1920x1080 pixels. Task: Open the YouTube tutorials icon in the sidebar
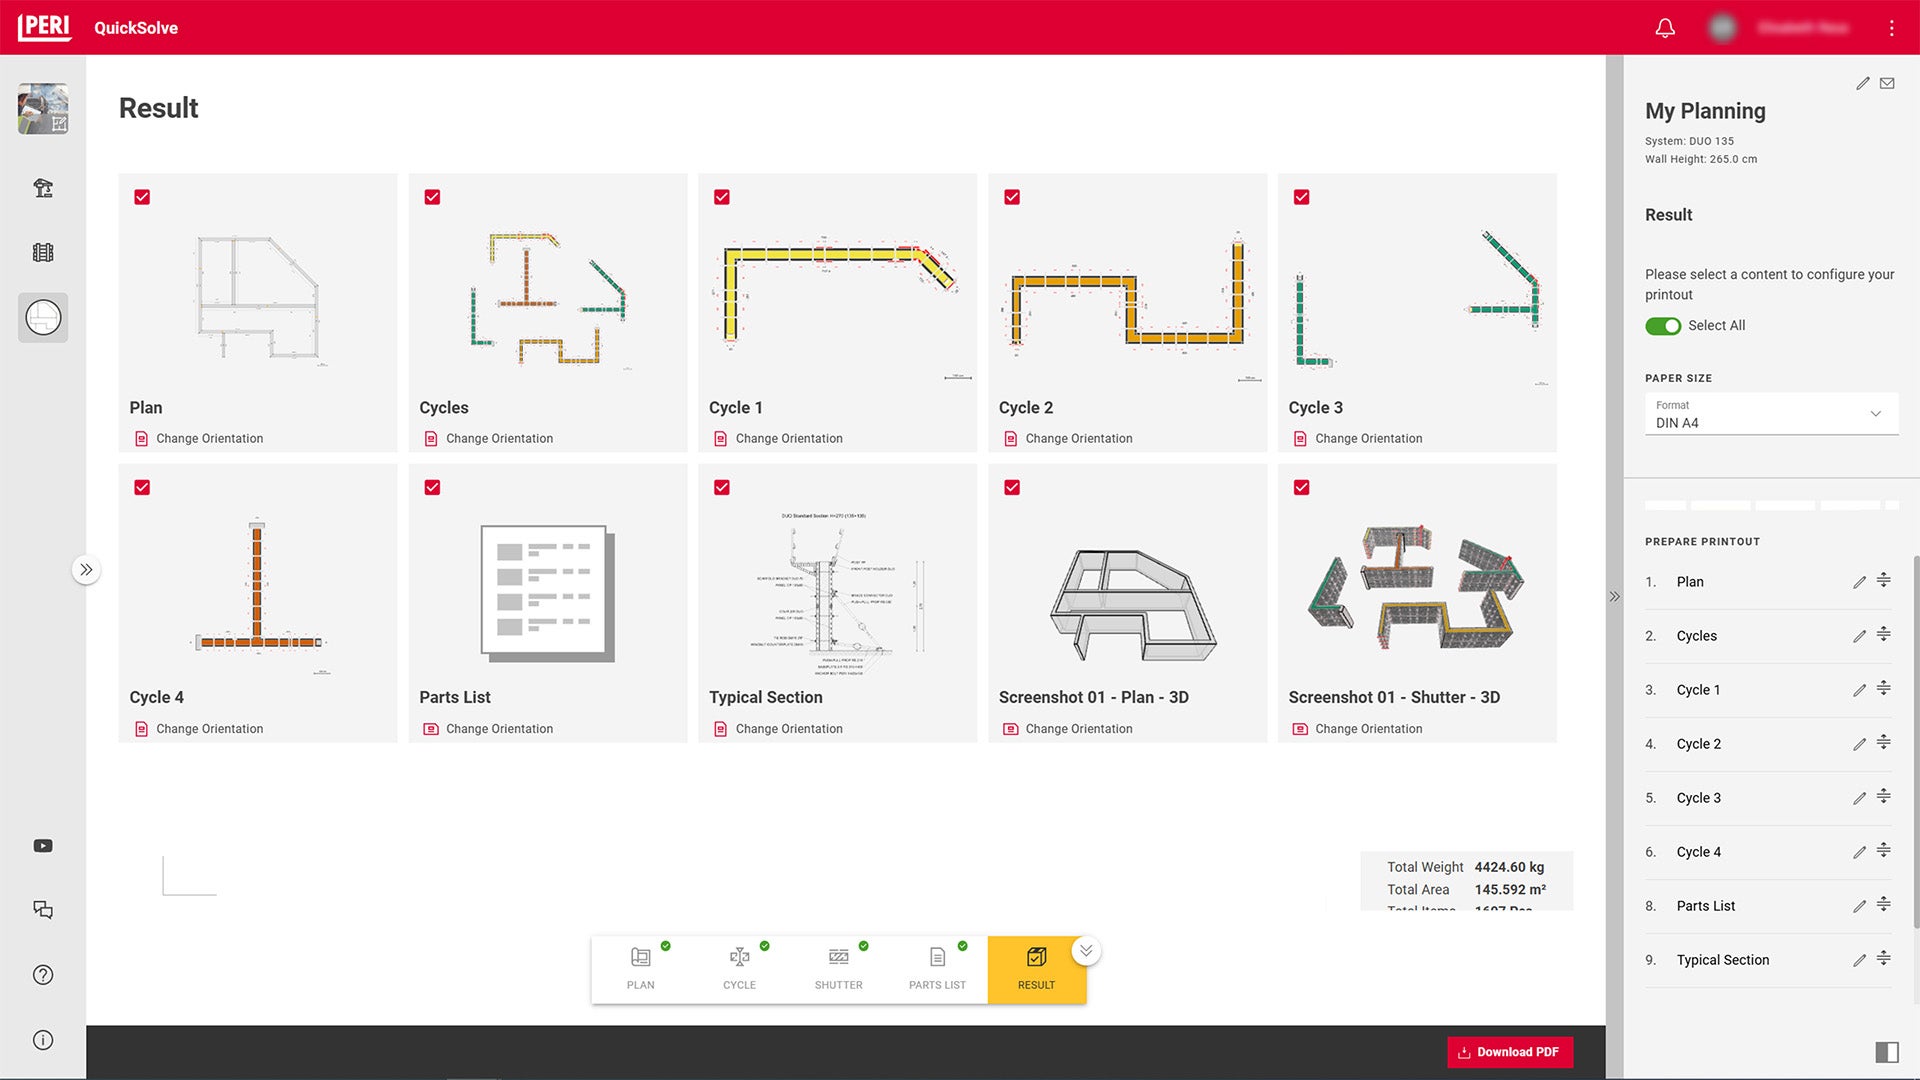click(x=42, y=845)
